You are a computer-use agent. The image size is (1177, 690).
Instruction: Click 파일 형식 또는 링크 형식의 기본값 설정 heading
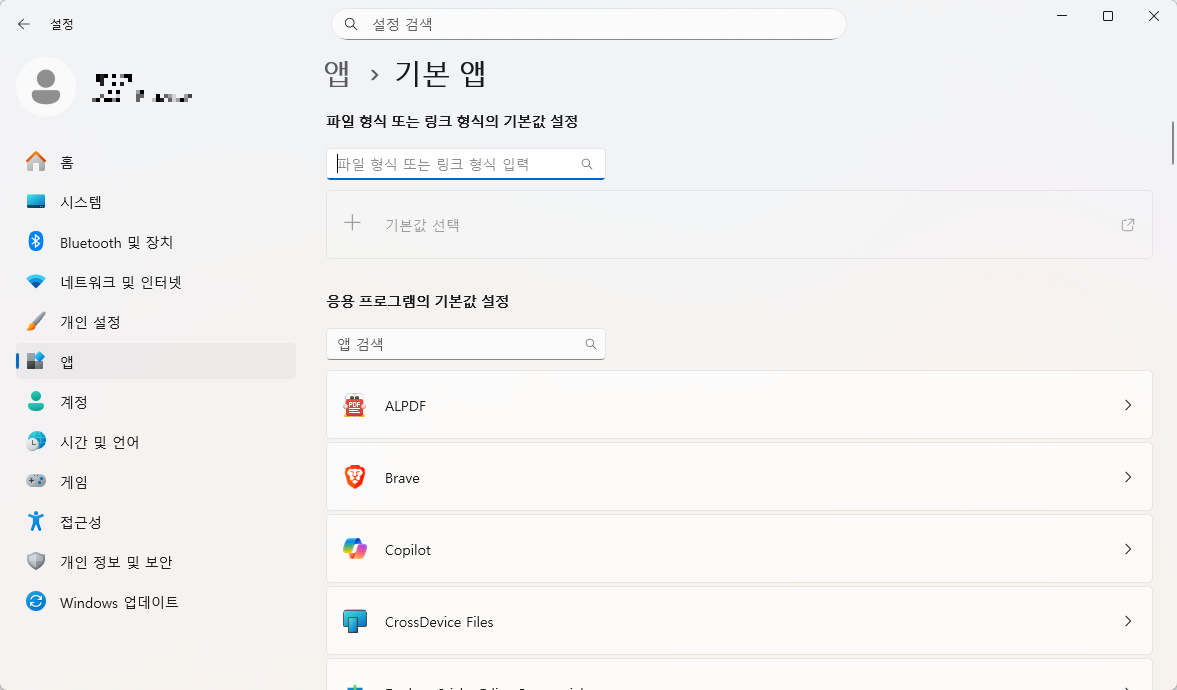click(452, 121)
